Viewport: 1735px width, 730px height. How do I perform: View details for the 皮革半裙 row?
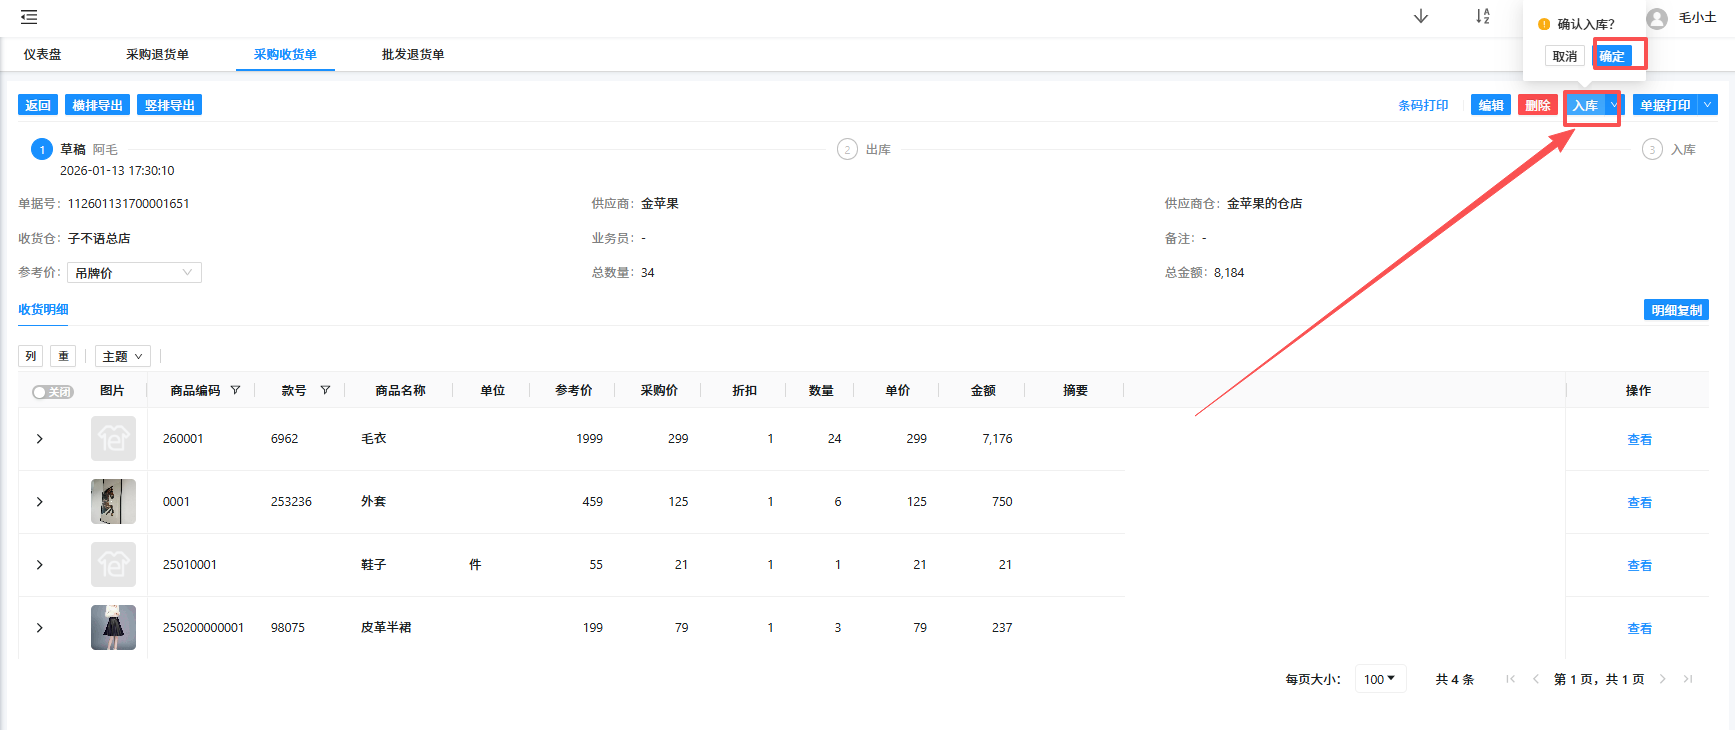(x=1639, y=629)
